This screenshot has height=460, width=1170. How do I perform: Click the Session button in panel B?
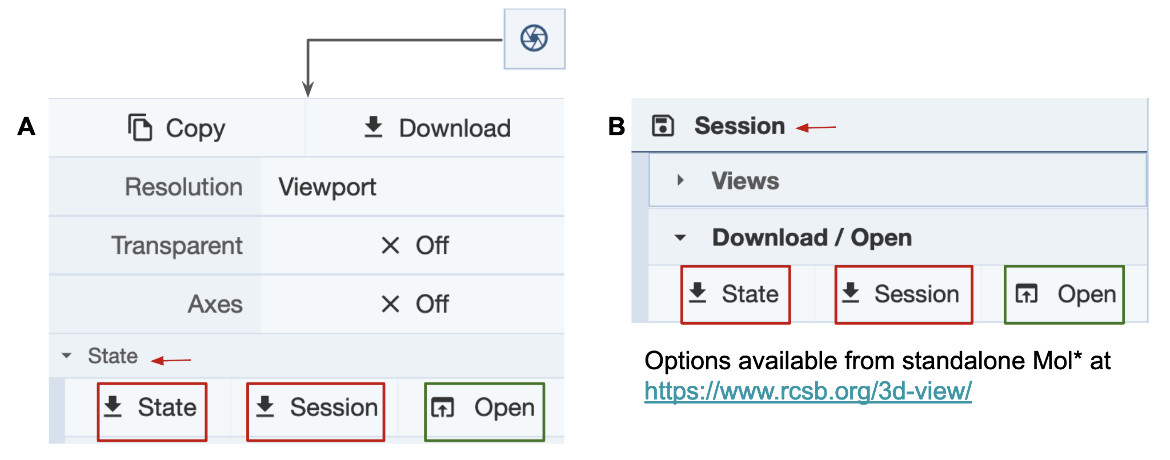903,294
